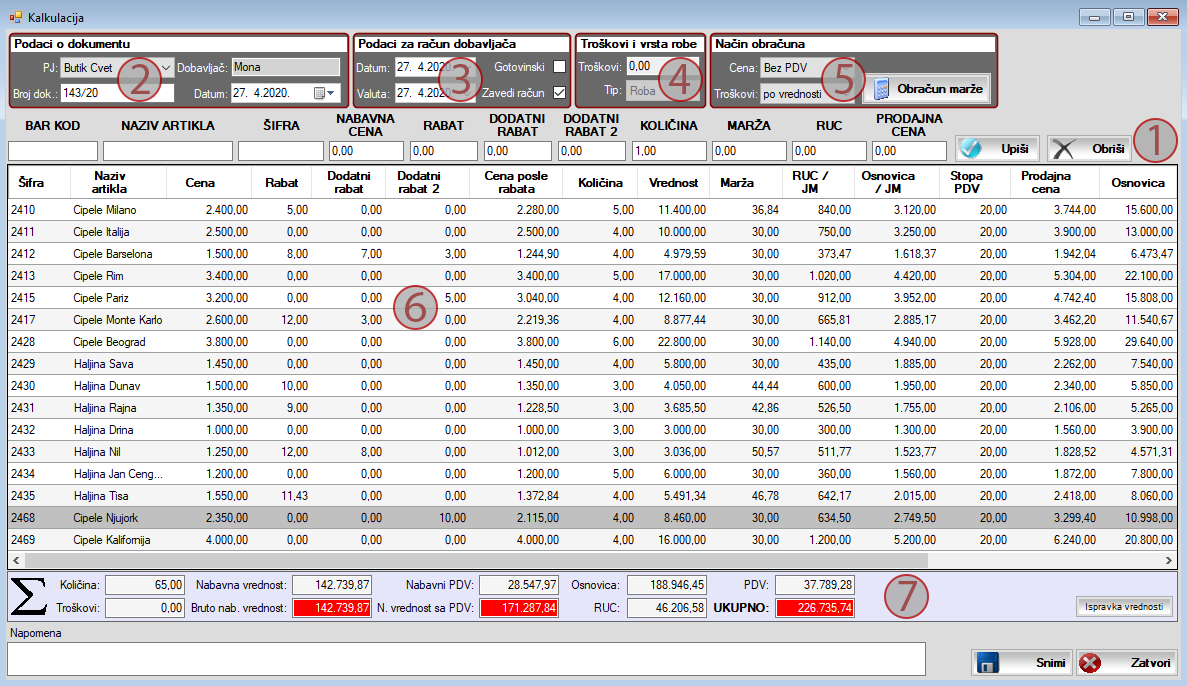Select the Haljina Dunav row
Screen dimensions: 1187x686
tap(593, 385)
